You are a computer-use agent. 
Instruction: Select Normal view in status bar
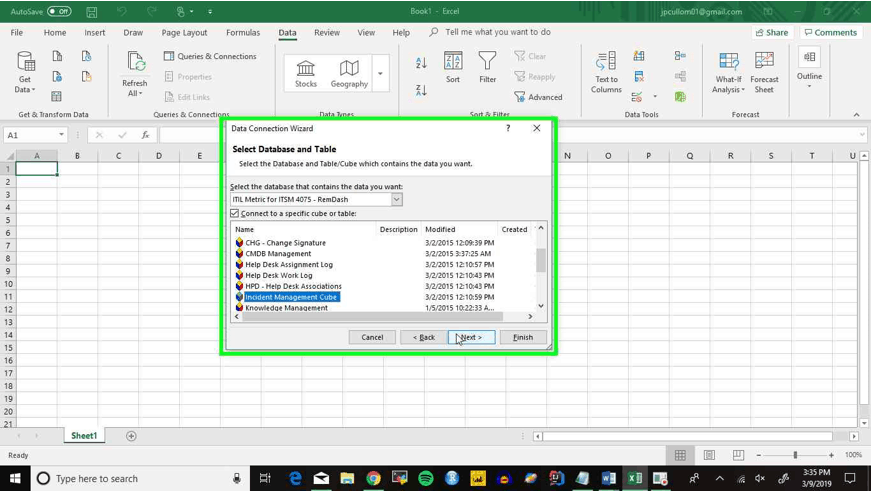(x=680, y=455)
